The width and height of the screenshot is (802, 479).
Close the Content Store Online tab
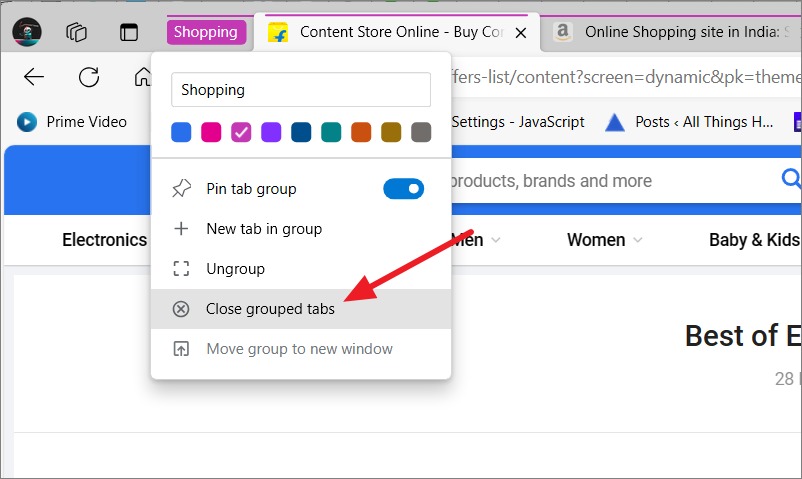coord(521,33)
